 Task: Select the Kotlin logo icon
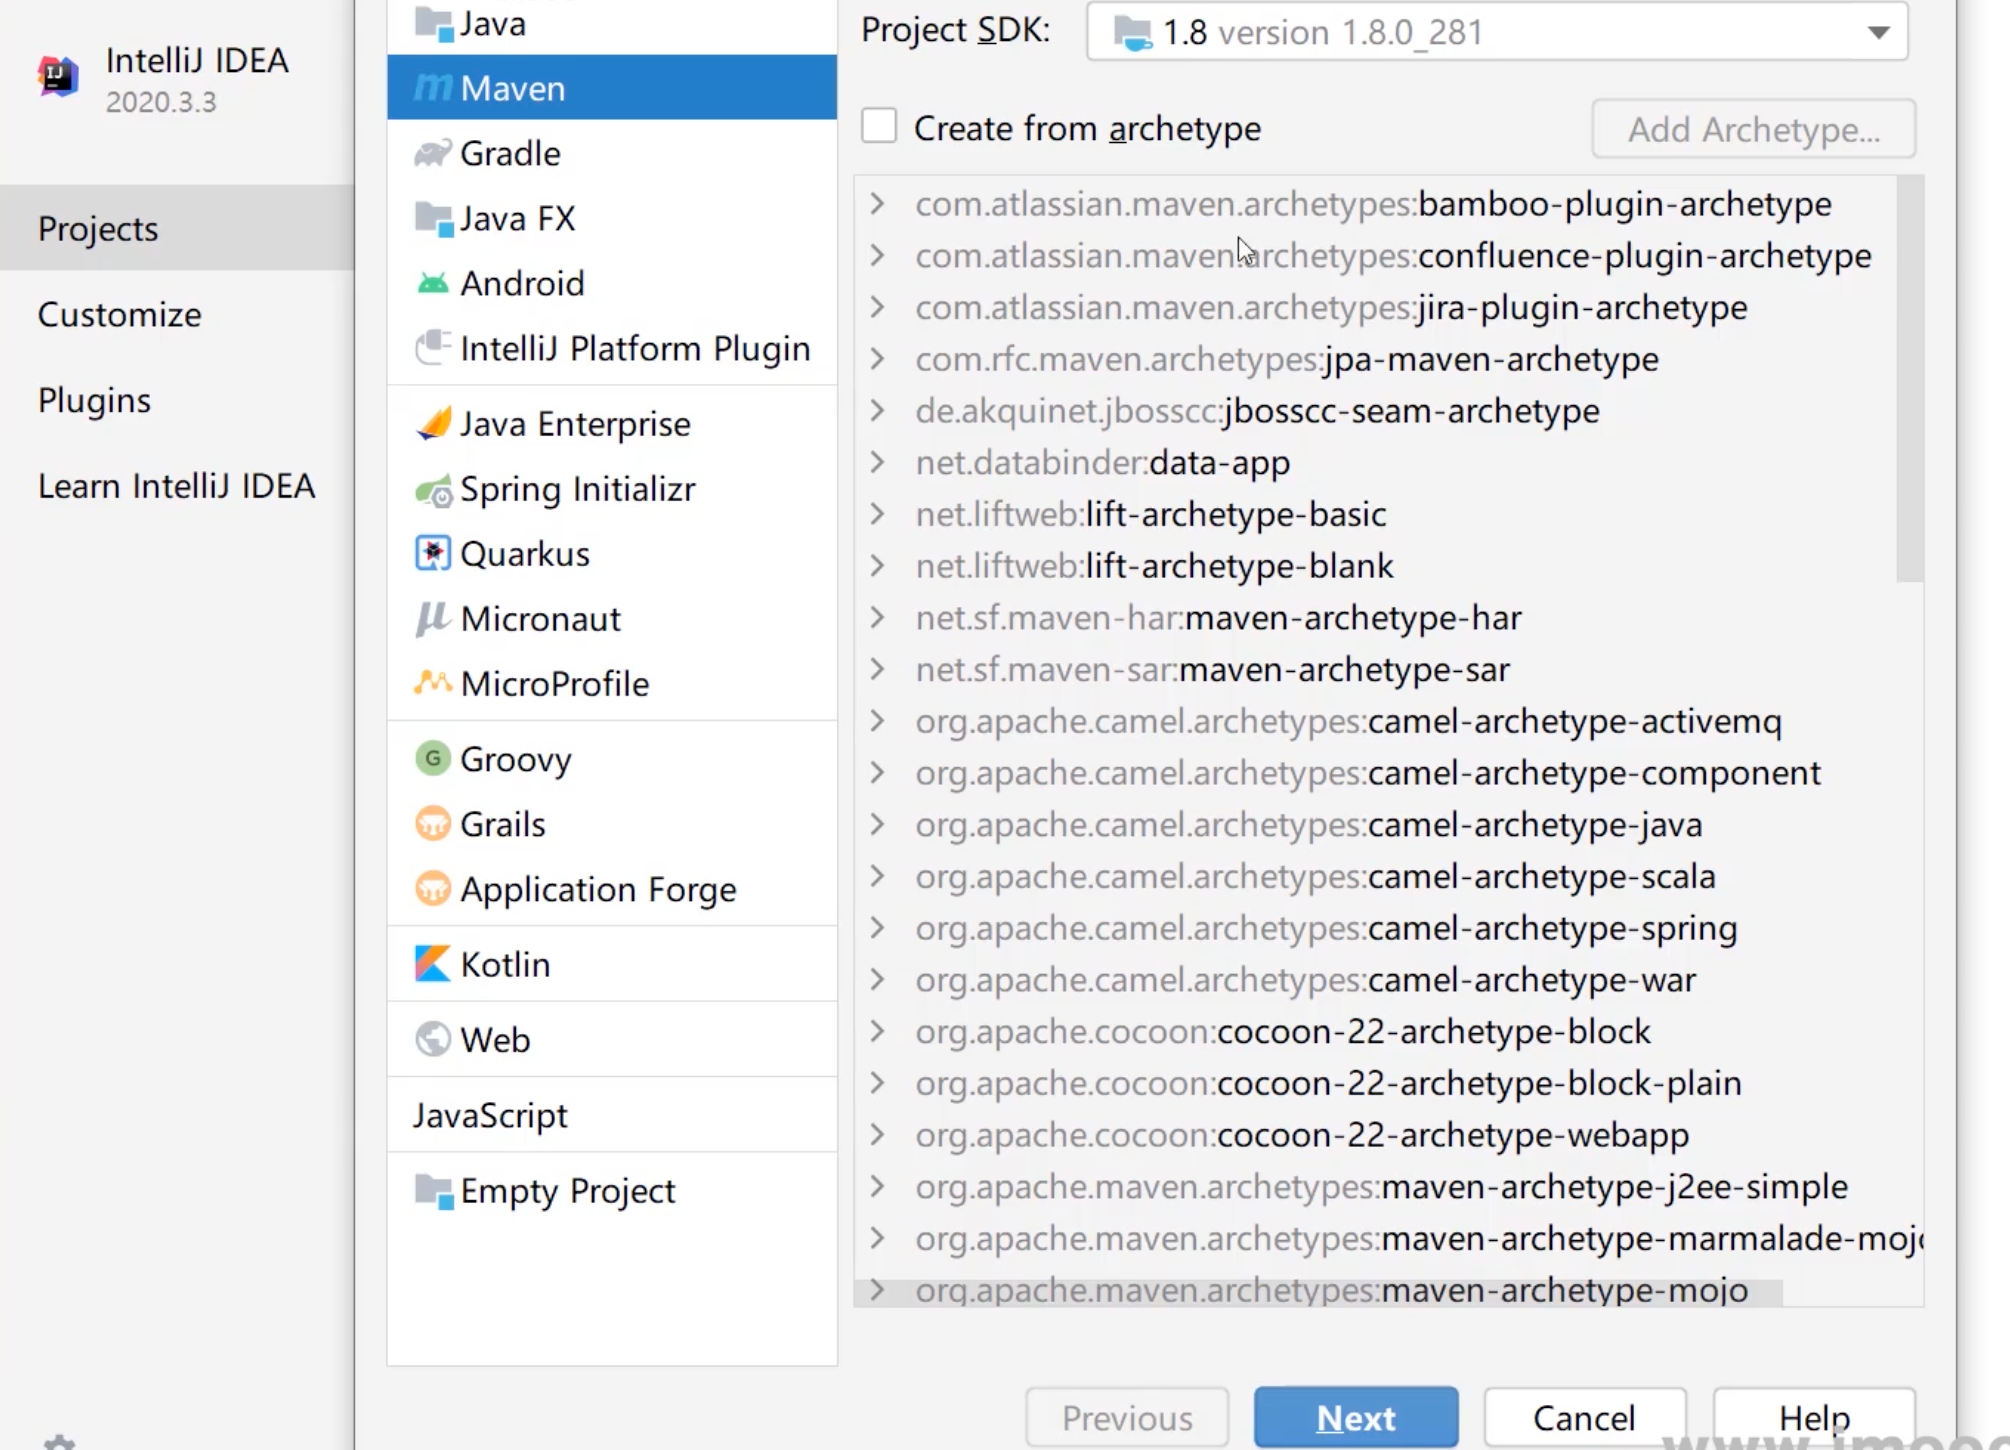pyautogui.click(x=432, y=964)
